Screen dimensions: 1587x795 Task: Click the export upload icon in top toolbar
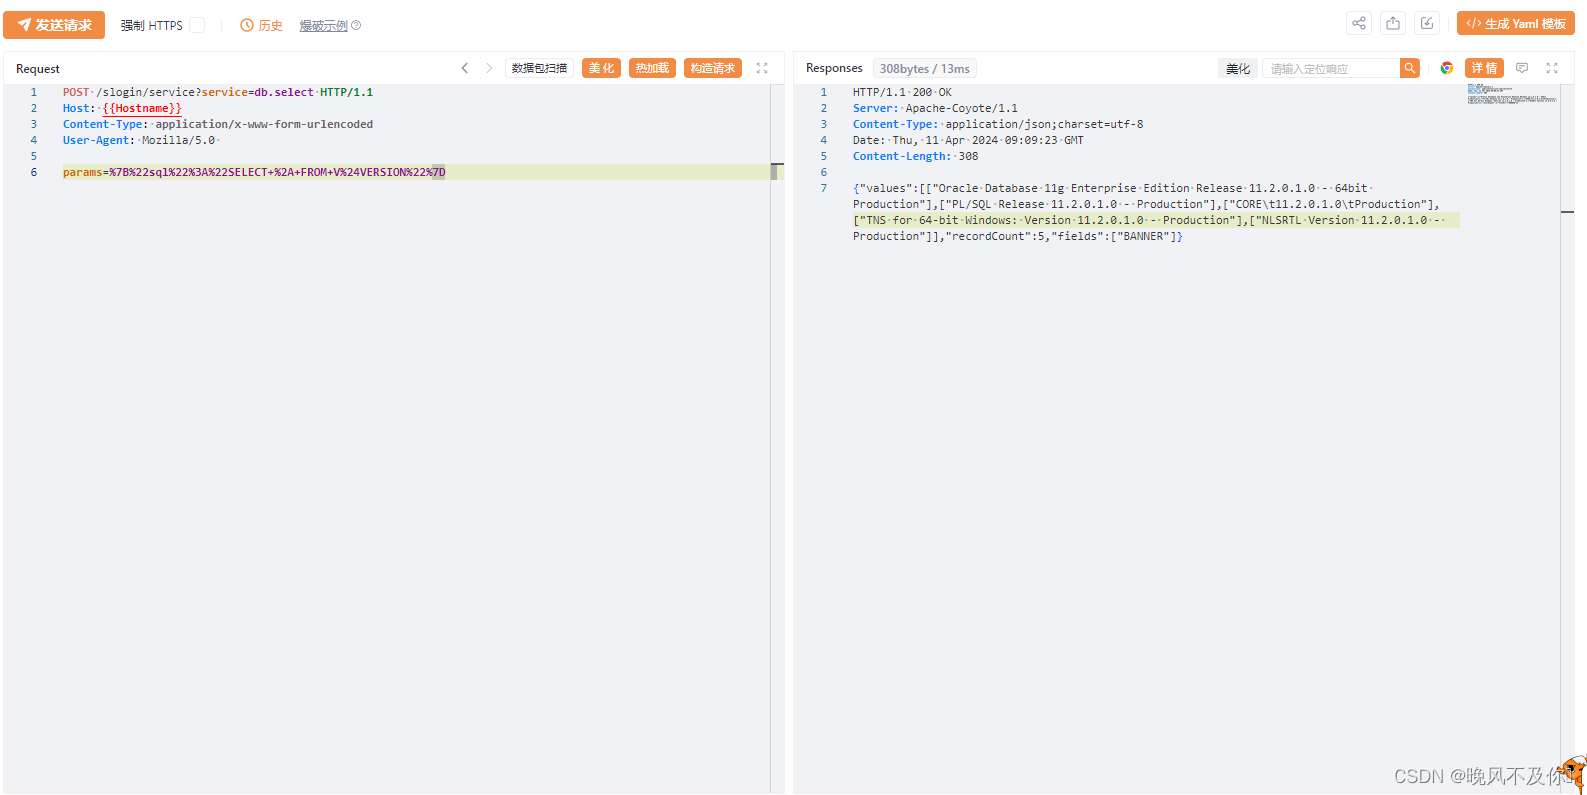(1393, 24)
